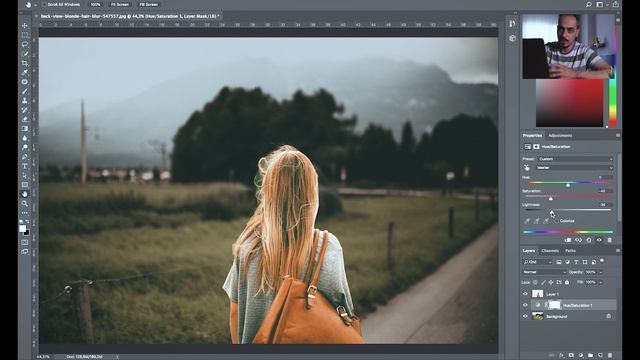Open the layer Kind filter dropdown

coord(538,262)
